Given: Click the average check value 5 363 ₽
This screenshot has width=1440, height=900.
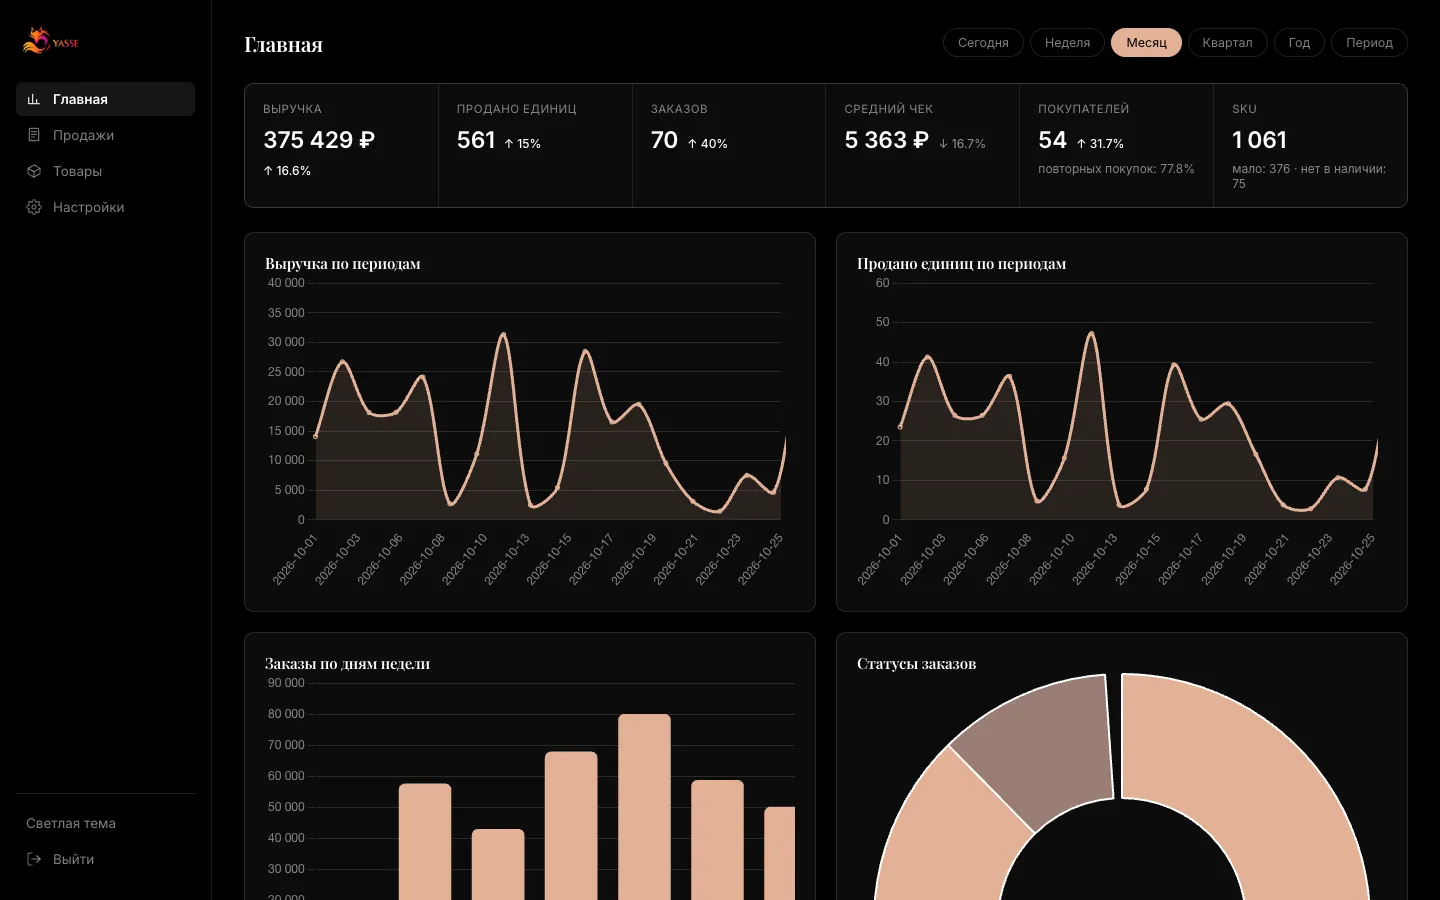Looking at the screenshot, I should click(886, 140).
